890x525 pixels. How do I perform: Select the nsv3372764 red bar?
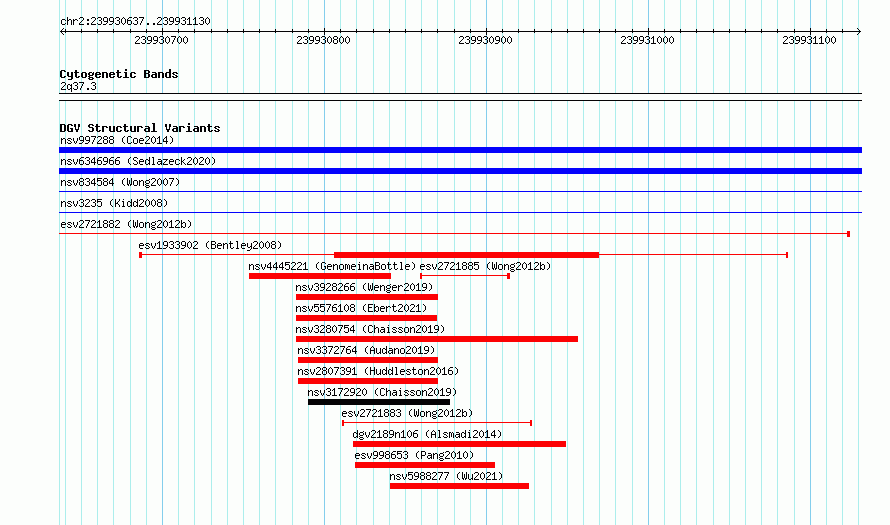368,360
